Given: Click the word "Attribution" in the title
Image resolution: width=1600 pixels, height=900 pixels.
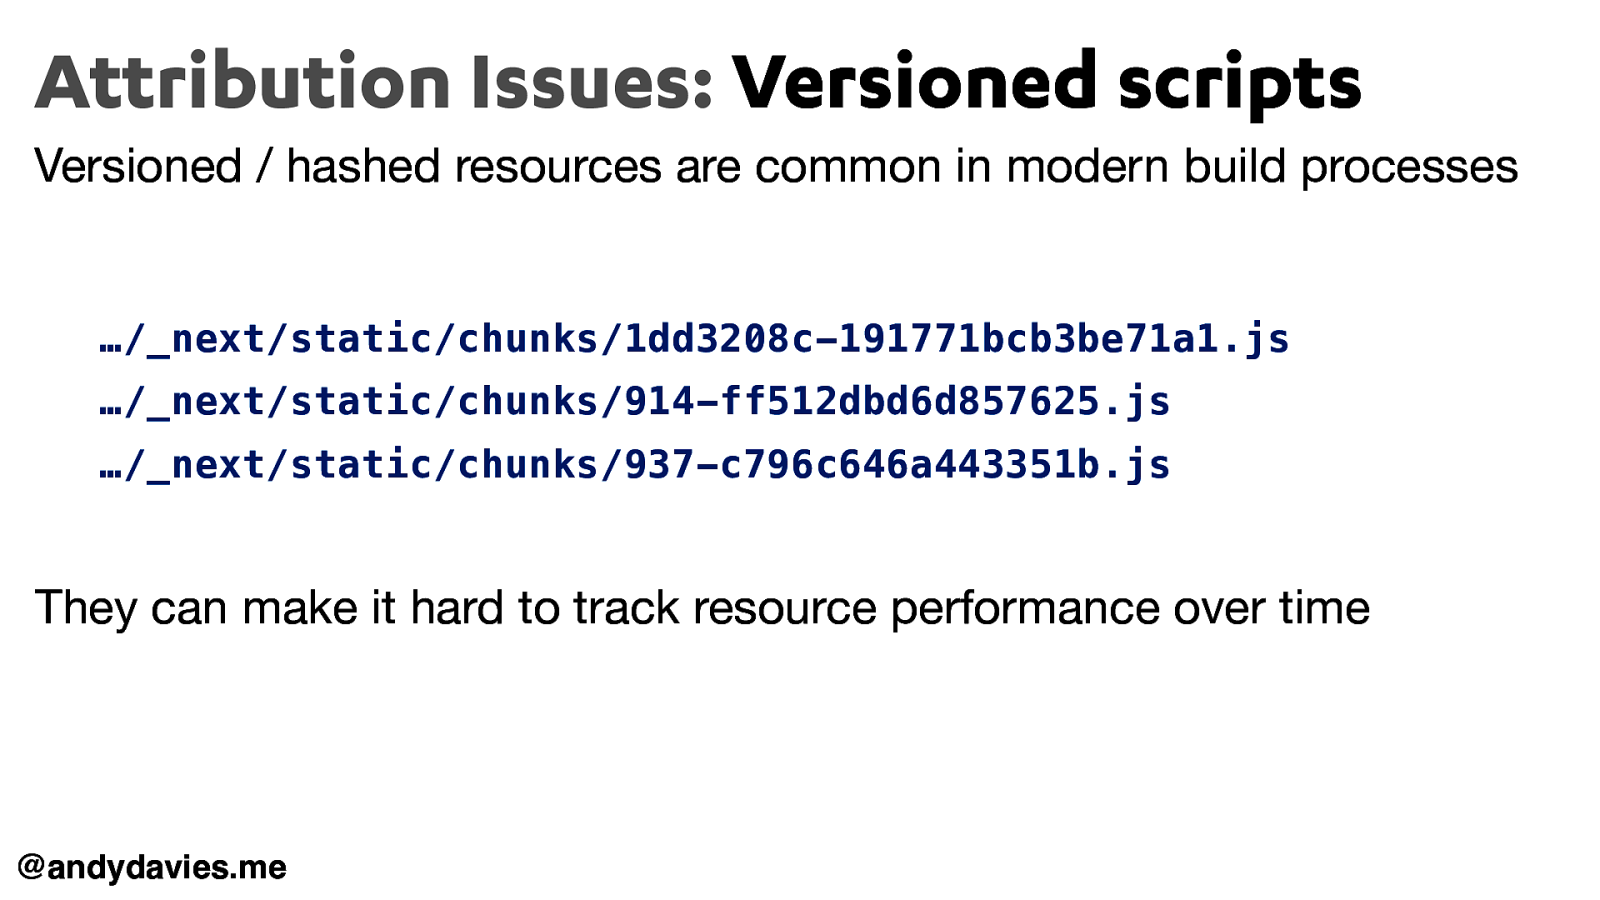Looking at the screenshot, I should coord(243,82).
